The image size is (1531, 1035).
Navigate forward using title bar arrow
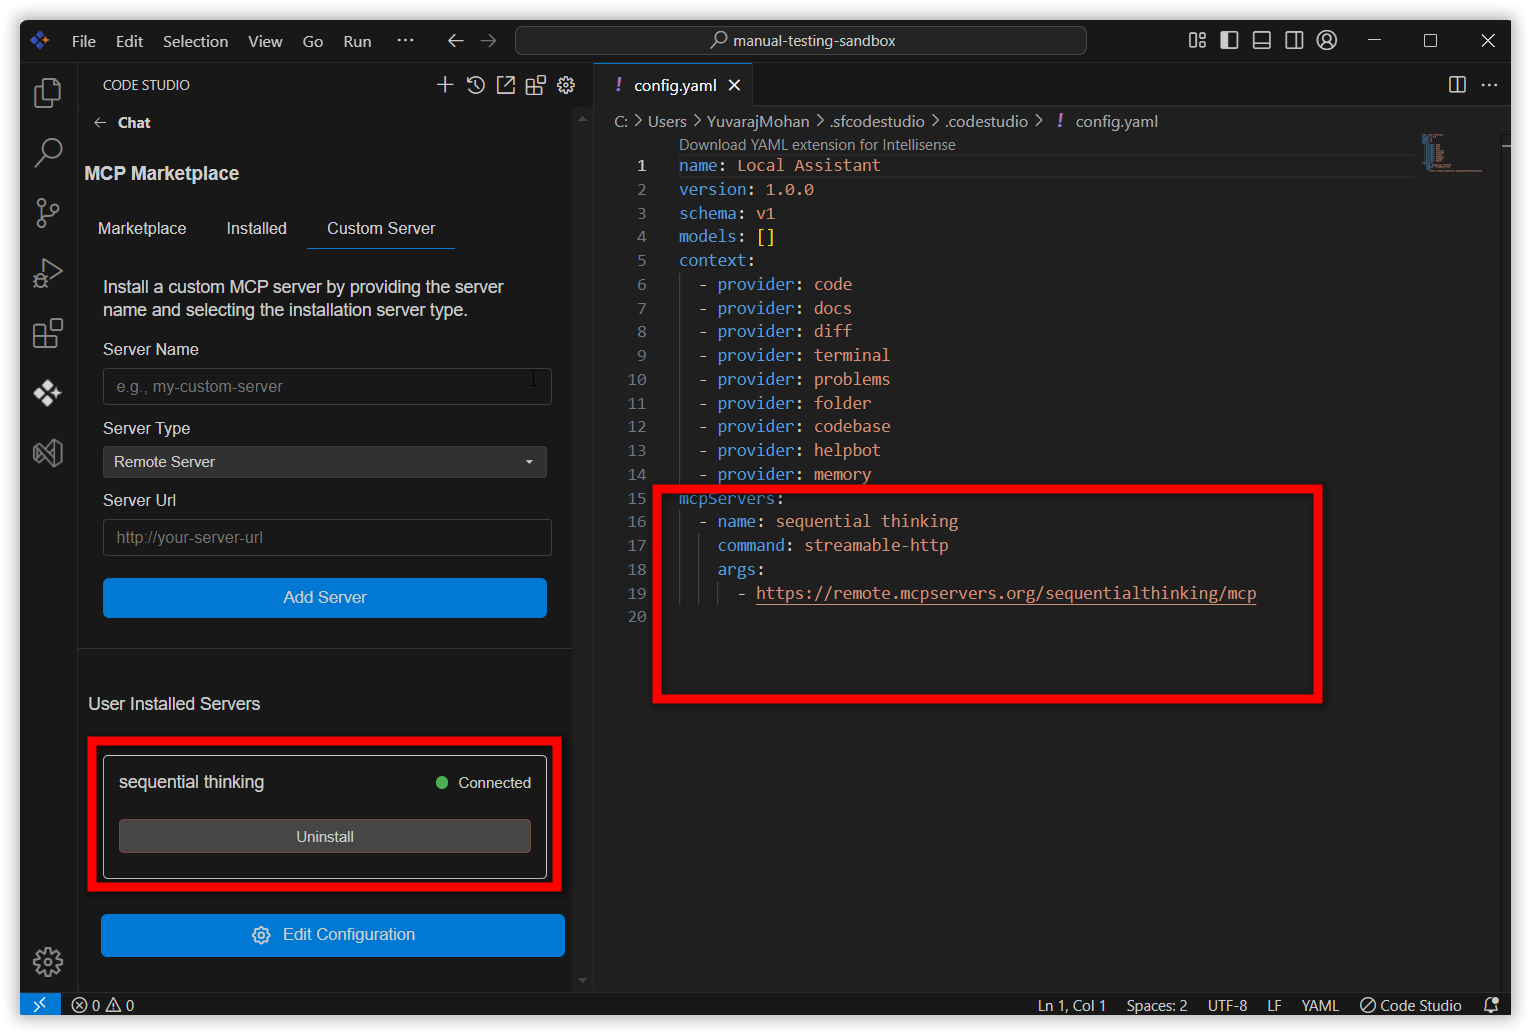[x=488, y=41]
